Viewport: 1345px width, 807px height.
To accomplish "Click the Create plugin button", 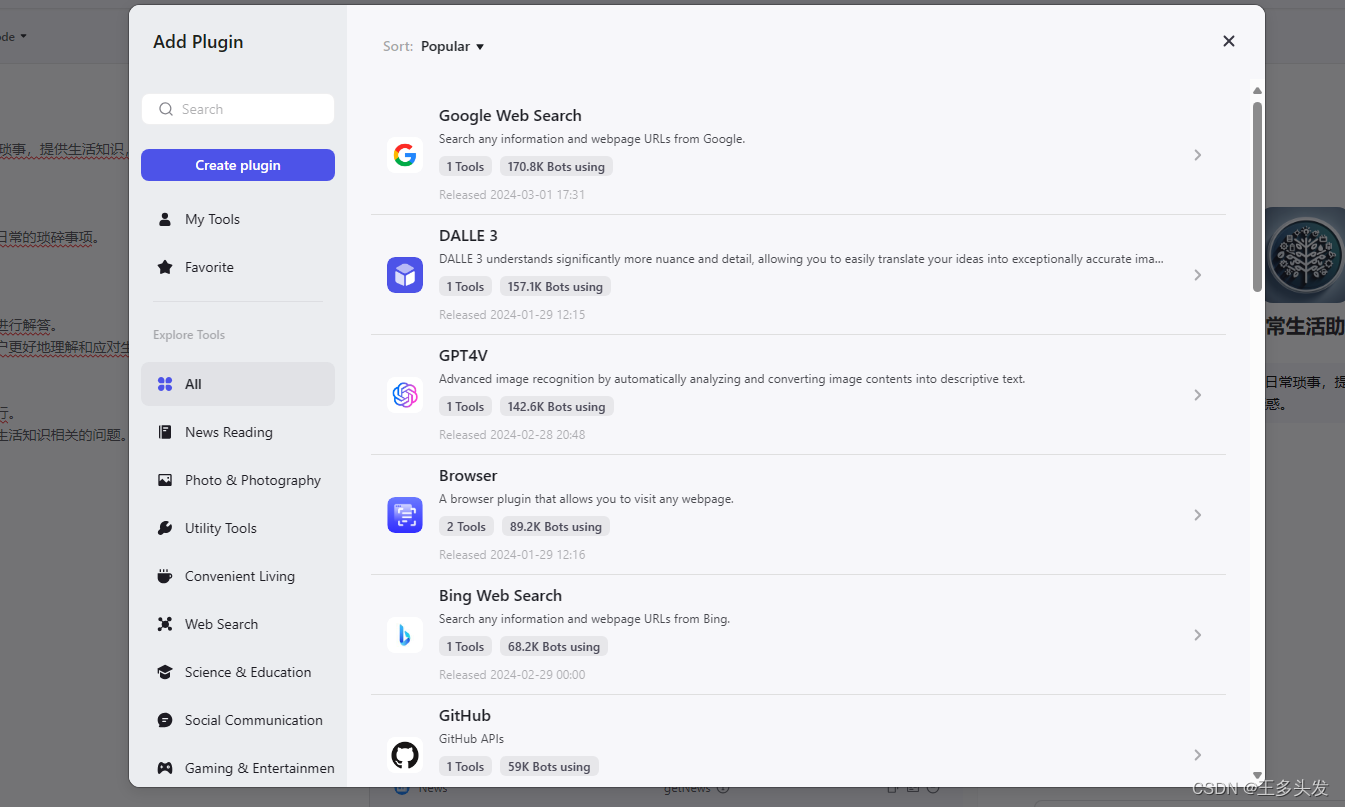I will (x=238, y=165).
